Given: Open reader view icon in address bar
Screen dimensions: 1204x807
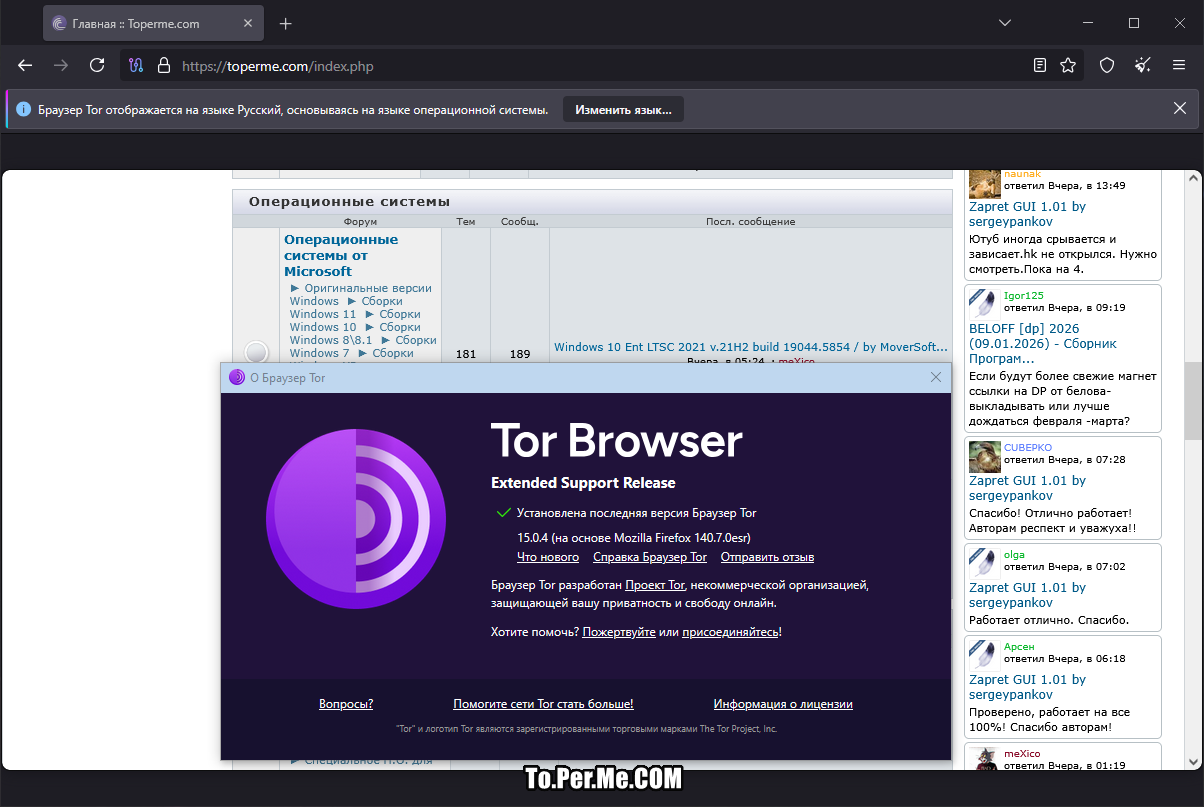Looking at the screenshot, I should coord(1040,66).
